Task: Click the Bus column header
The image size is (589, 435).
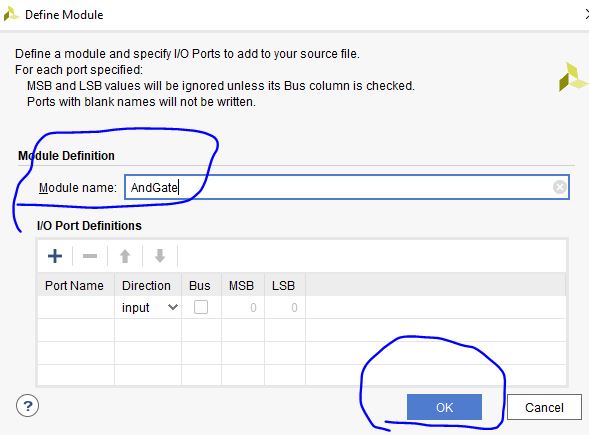Action: (201, 285)
